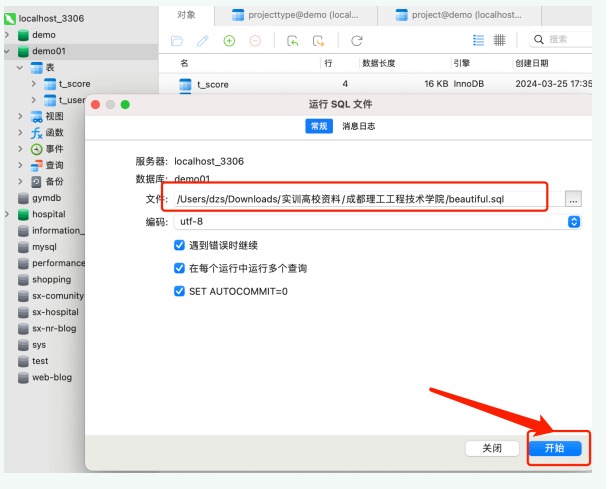Click the search magnifier icon
Image resolution: width=609 pixels, height=489 pixels.
point(539,40)
